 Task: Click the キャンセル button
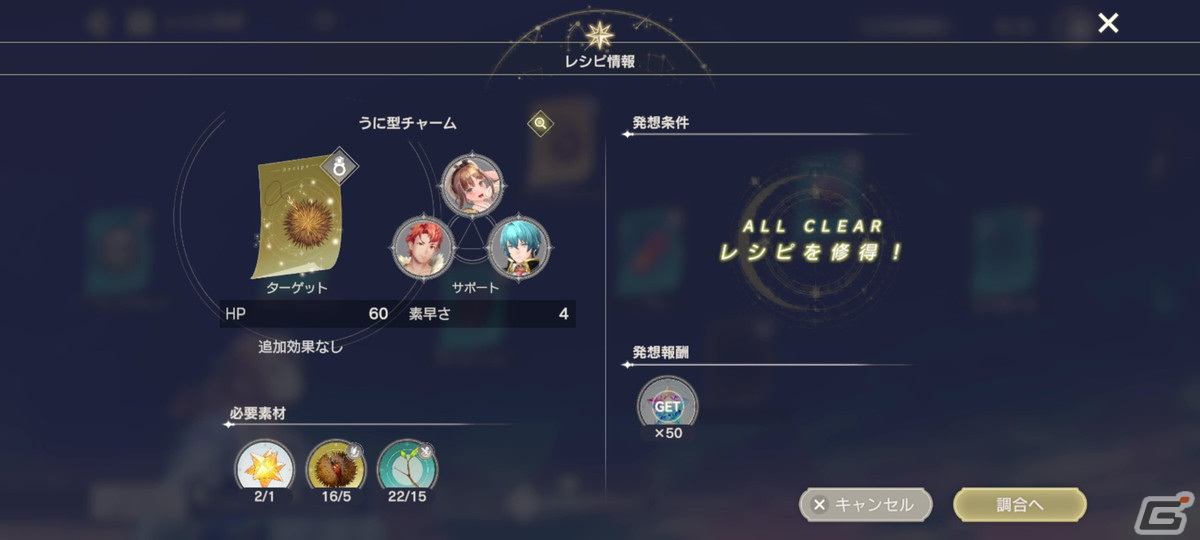pyautogui.click(x=865, y=505)
